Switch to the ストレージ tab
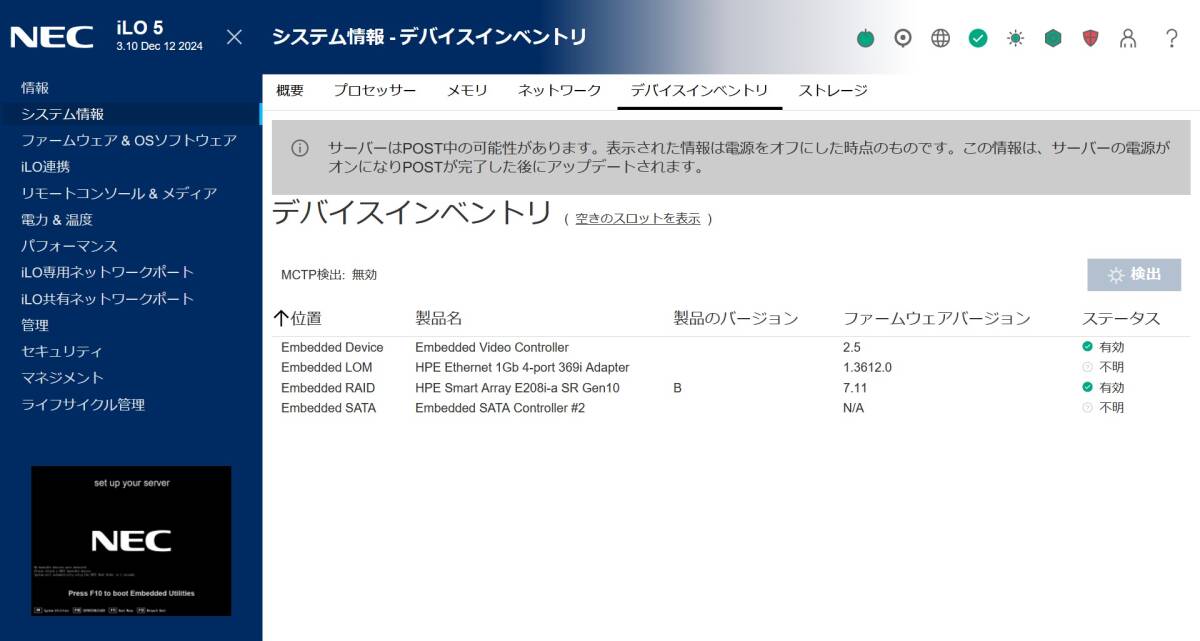The image size is (1200, 641). [x=833, y=89]
